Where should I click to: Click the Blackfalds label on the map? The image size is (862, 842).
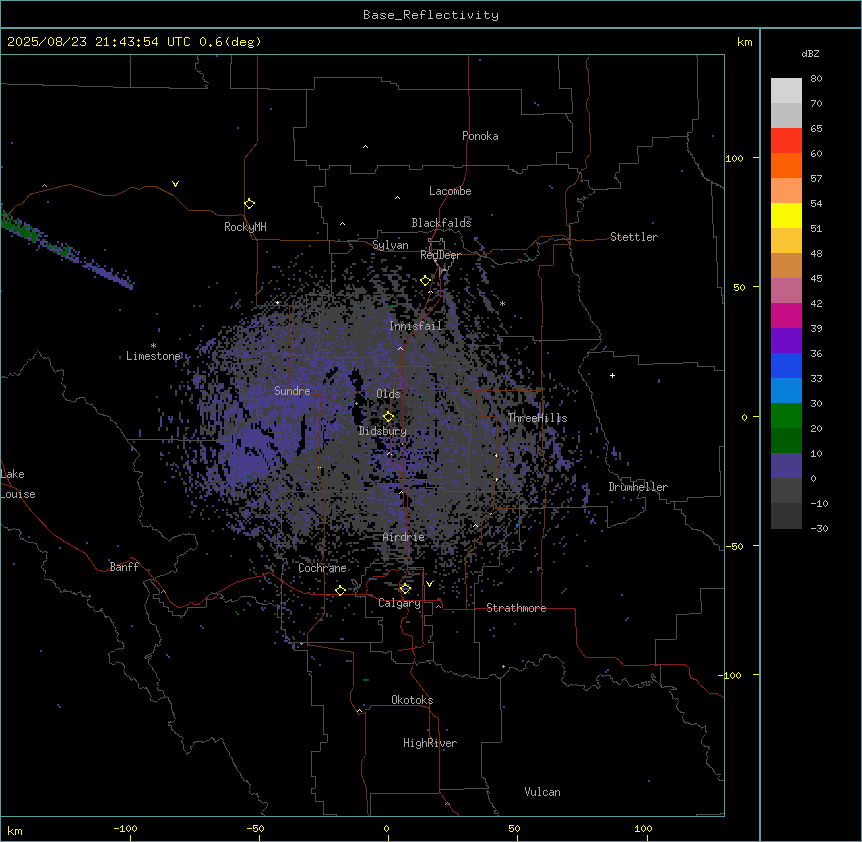441,223
